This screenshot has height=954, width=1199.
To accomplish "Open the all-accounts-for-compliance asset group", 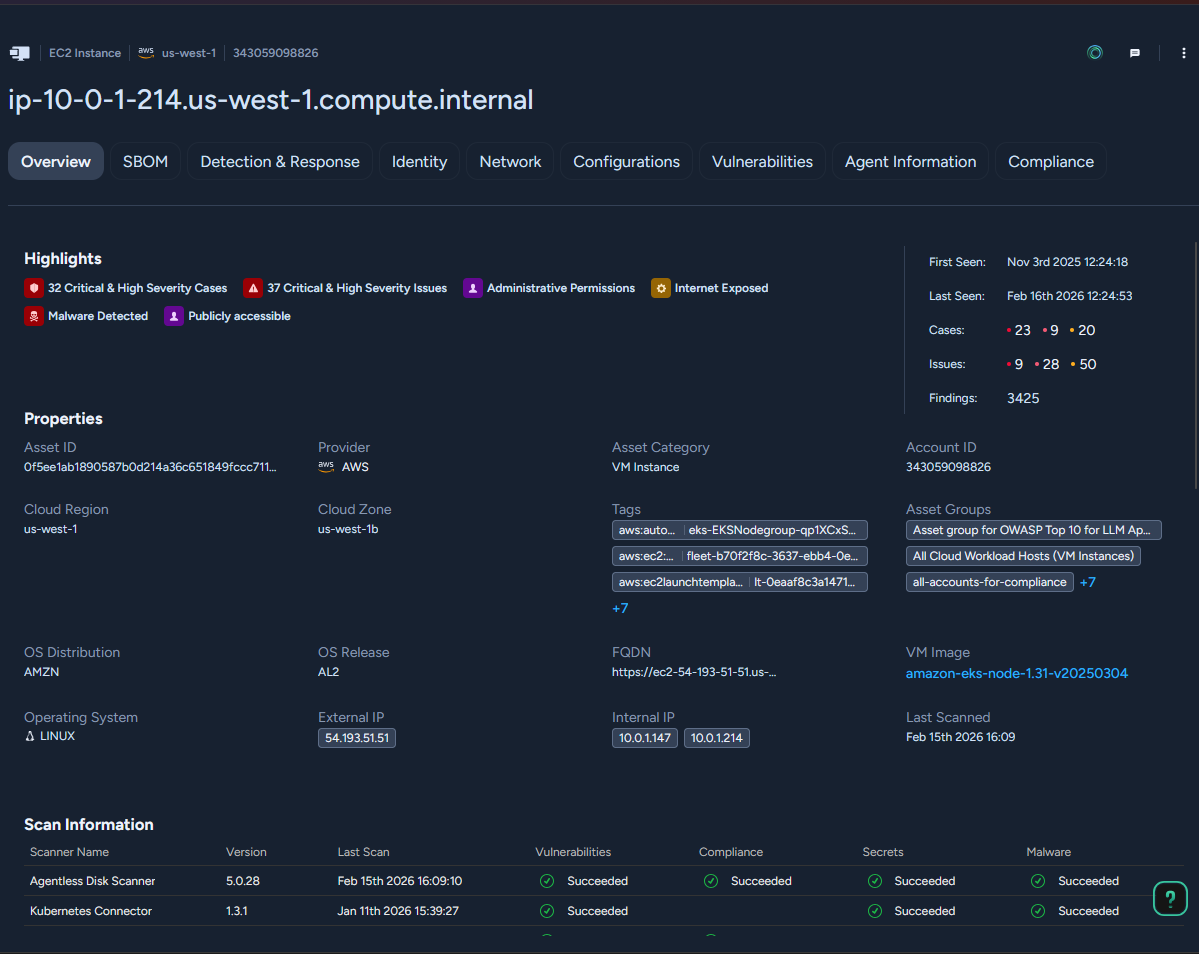I will click(989, 582).
